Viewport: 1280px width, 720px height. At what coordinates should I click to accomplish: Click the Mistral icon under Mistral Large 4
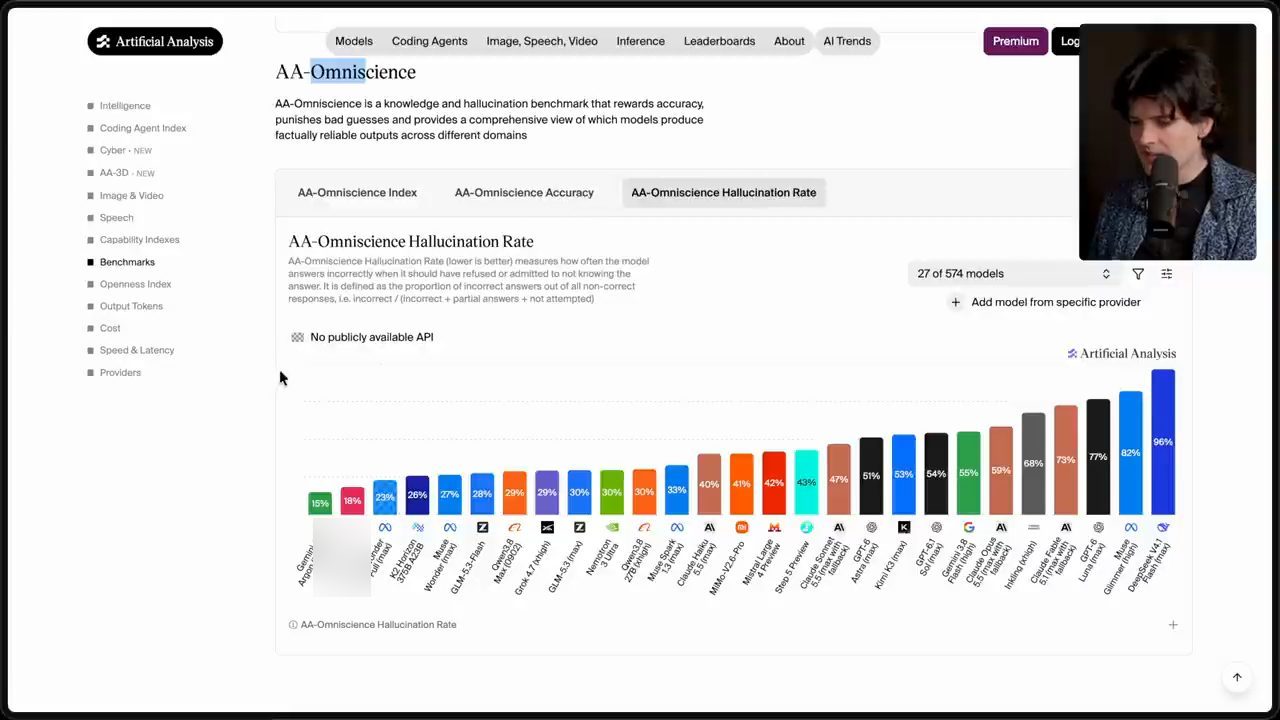point(774,527)
